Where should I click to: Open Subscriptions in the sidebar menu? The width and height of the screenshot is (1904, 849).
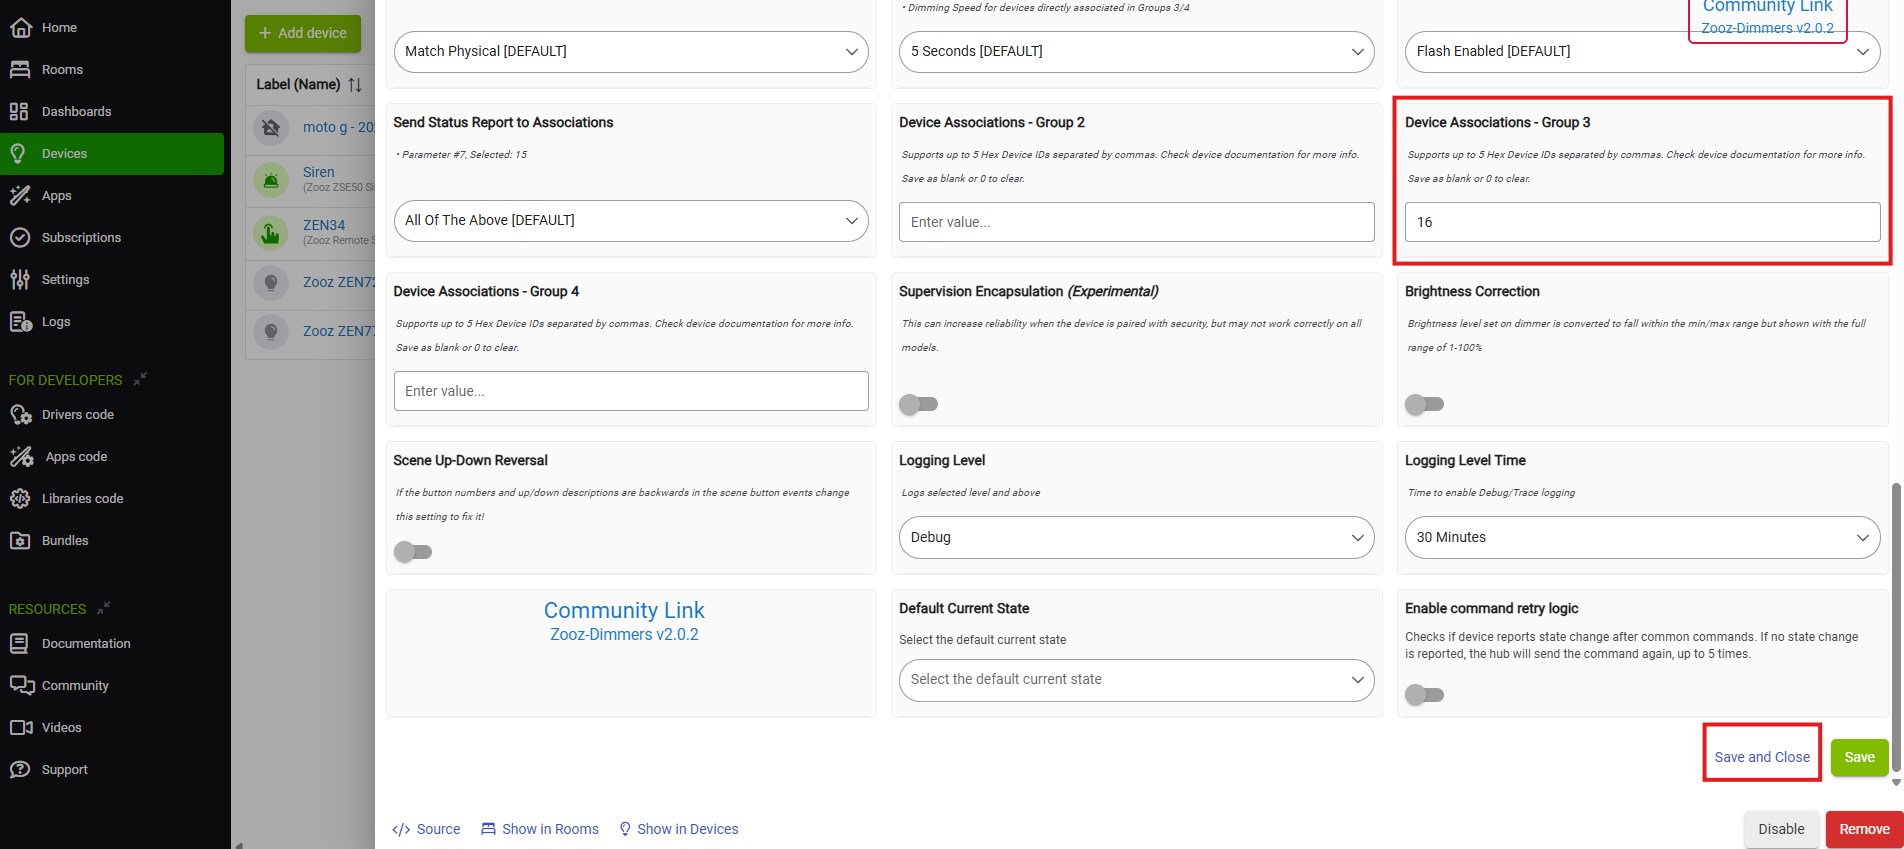[81, 238]
